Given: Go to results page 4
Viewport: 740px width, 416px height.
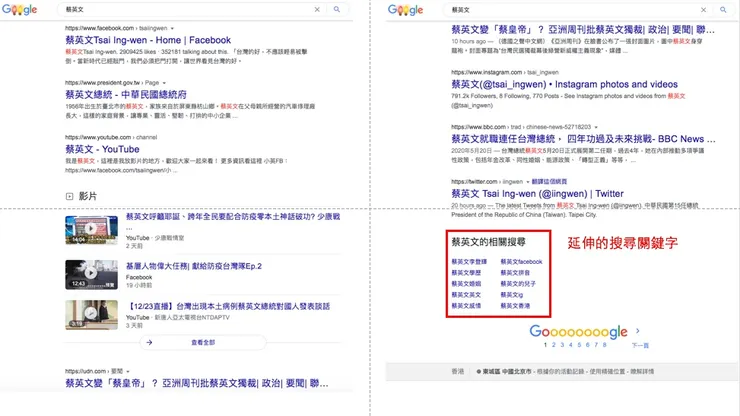Looking at the screenshot, I should pos(571,345).
